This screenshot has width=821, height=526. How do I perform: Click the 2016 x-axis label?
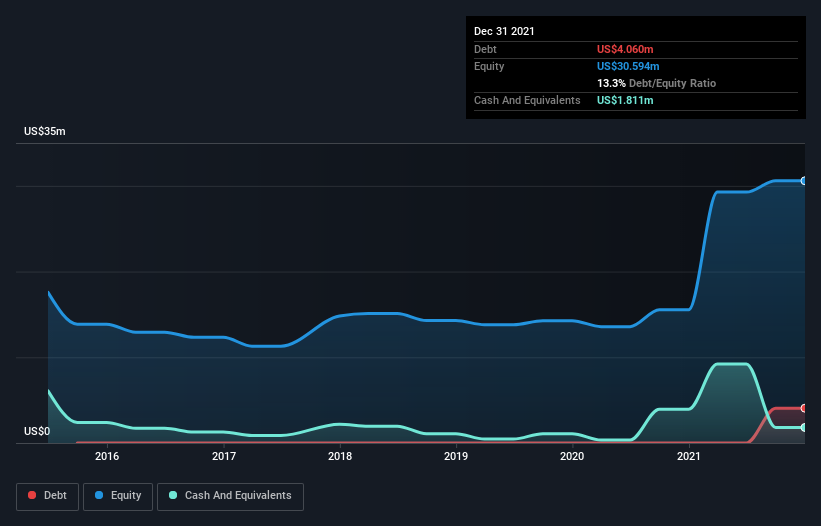point(107,456)
